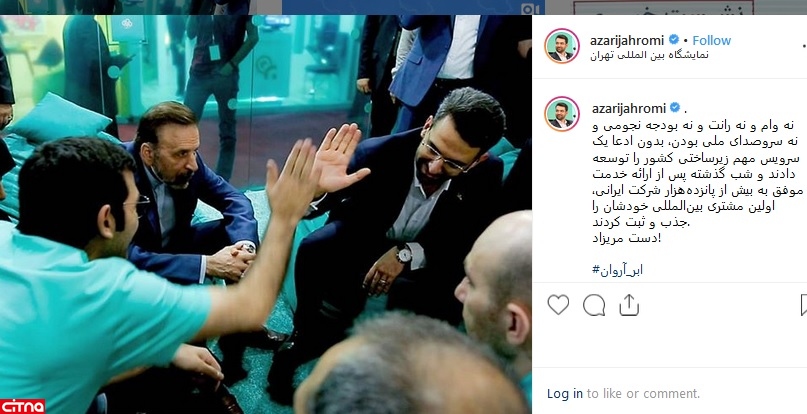Open comments via the speech bubble icon

click(593, 305)
